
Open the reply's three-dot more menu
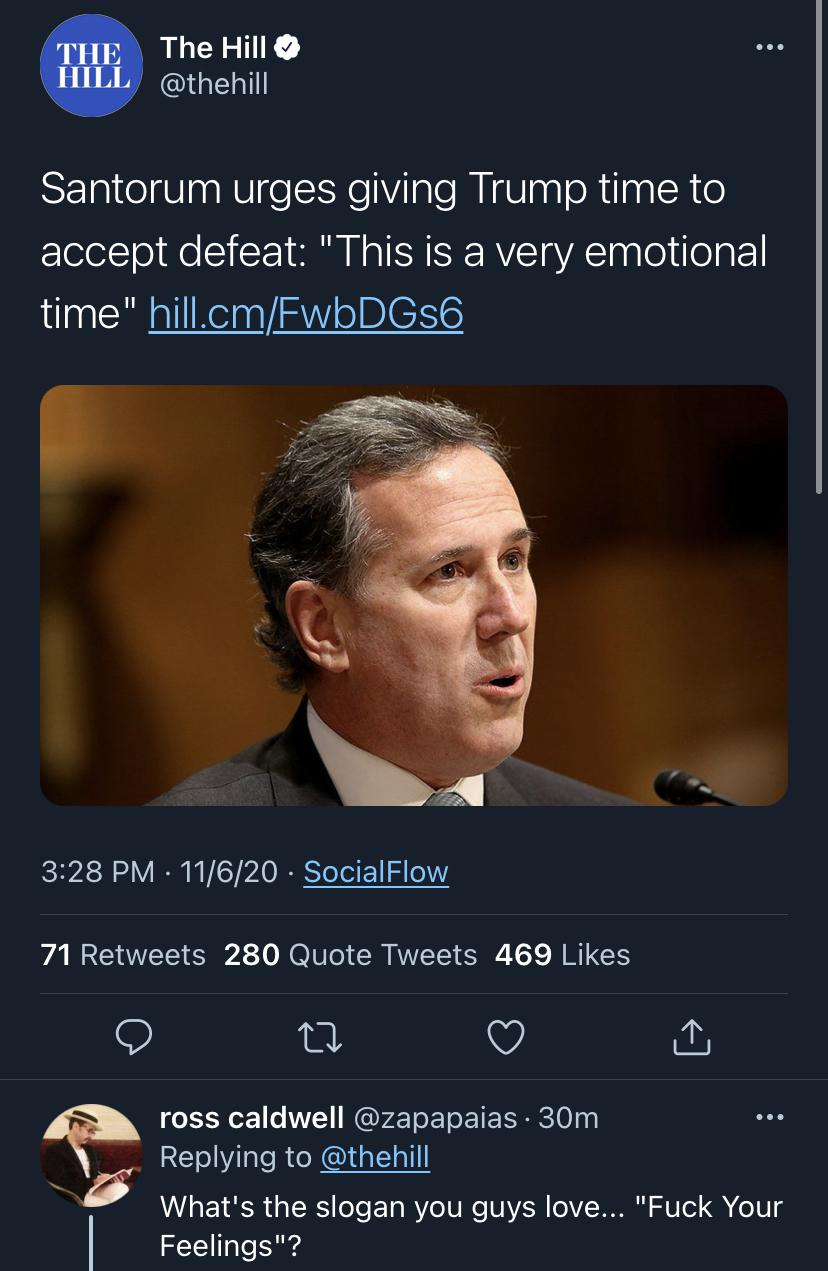pos(770,1116)
